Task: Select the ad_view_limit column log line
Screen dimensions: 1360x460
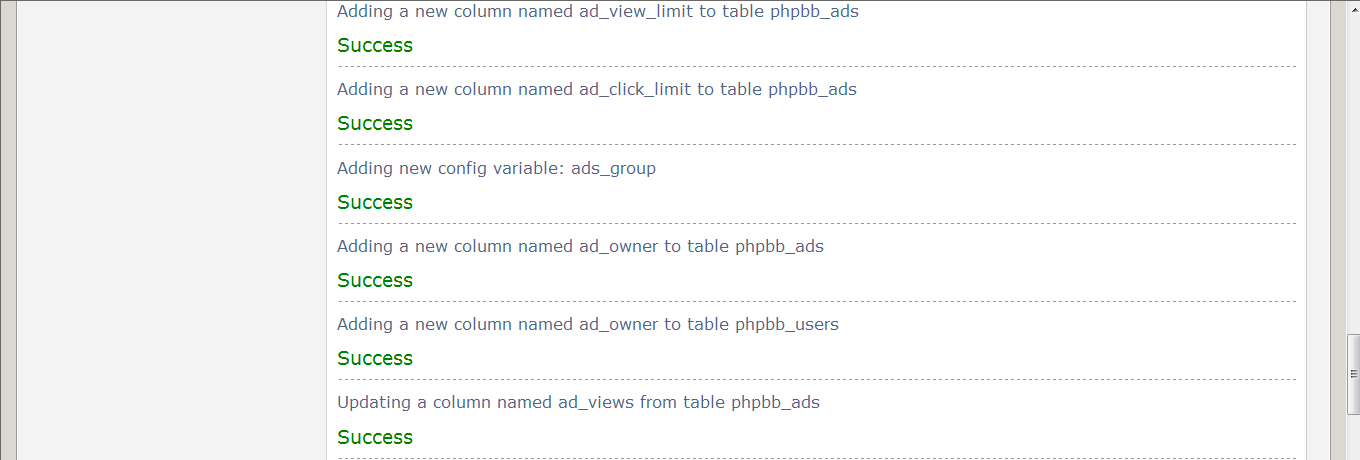Action: point(598,12)
